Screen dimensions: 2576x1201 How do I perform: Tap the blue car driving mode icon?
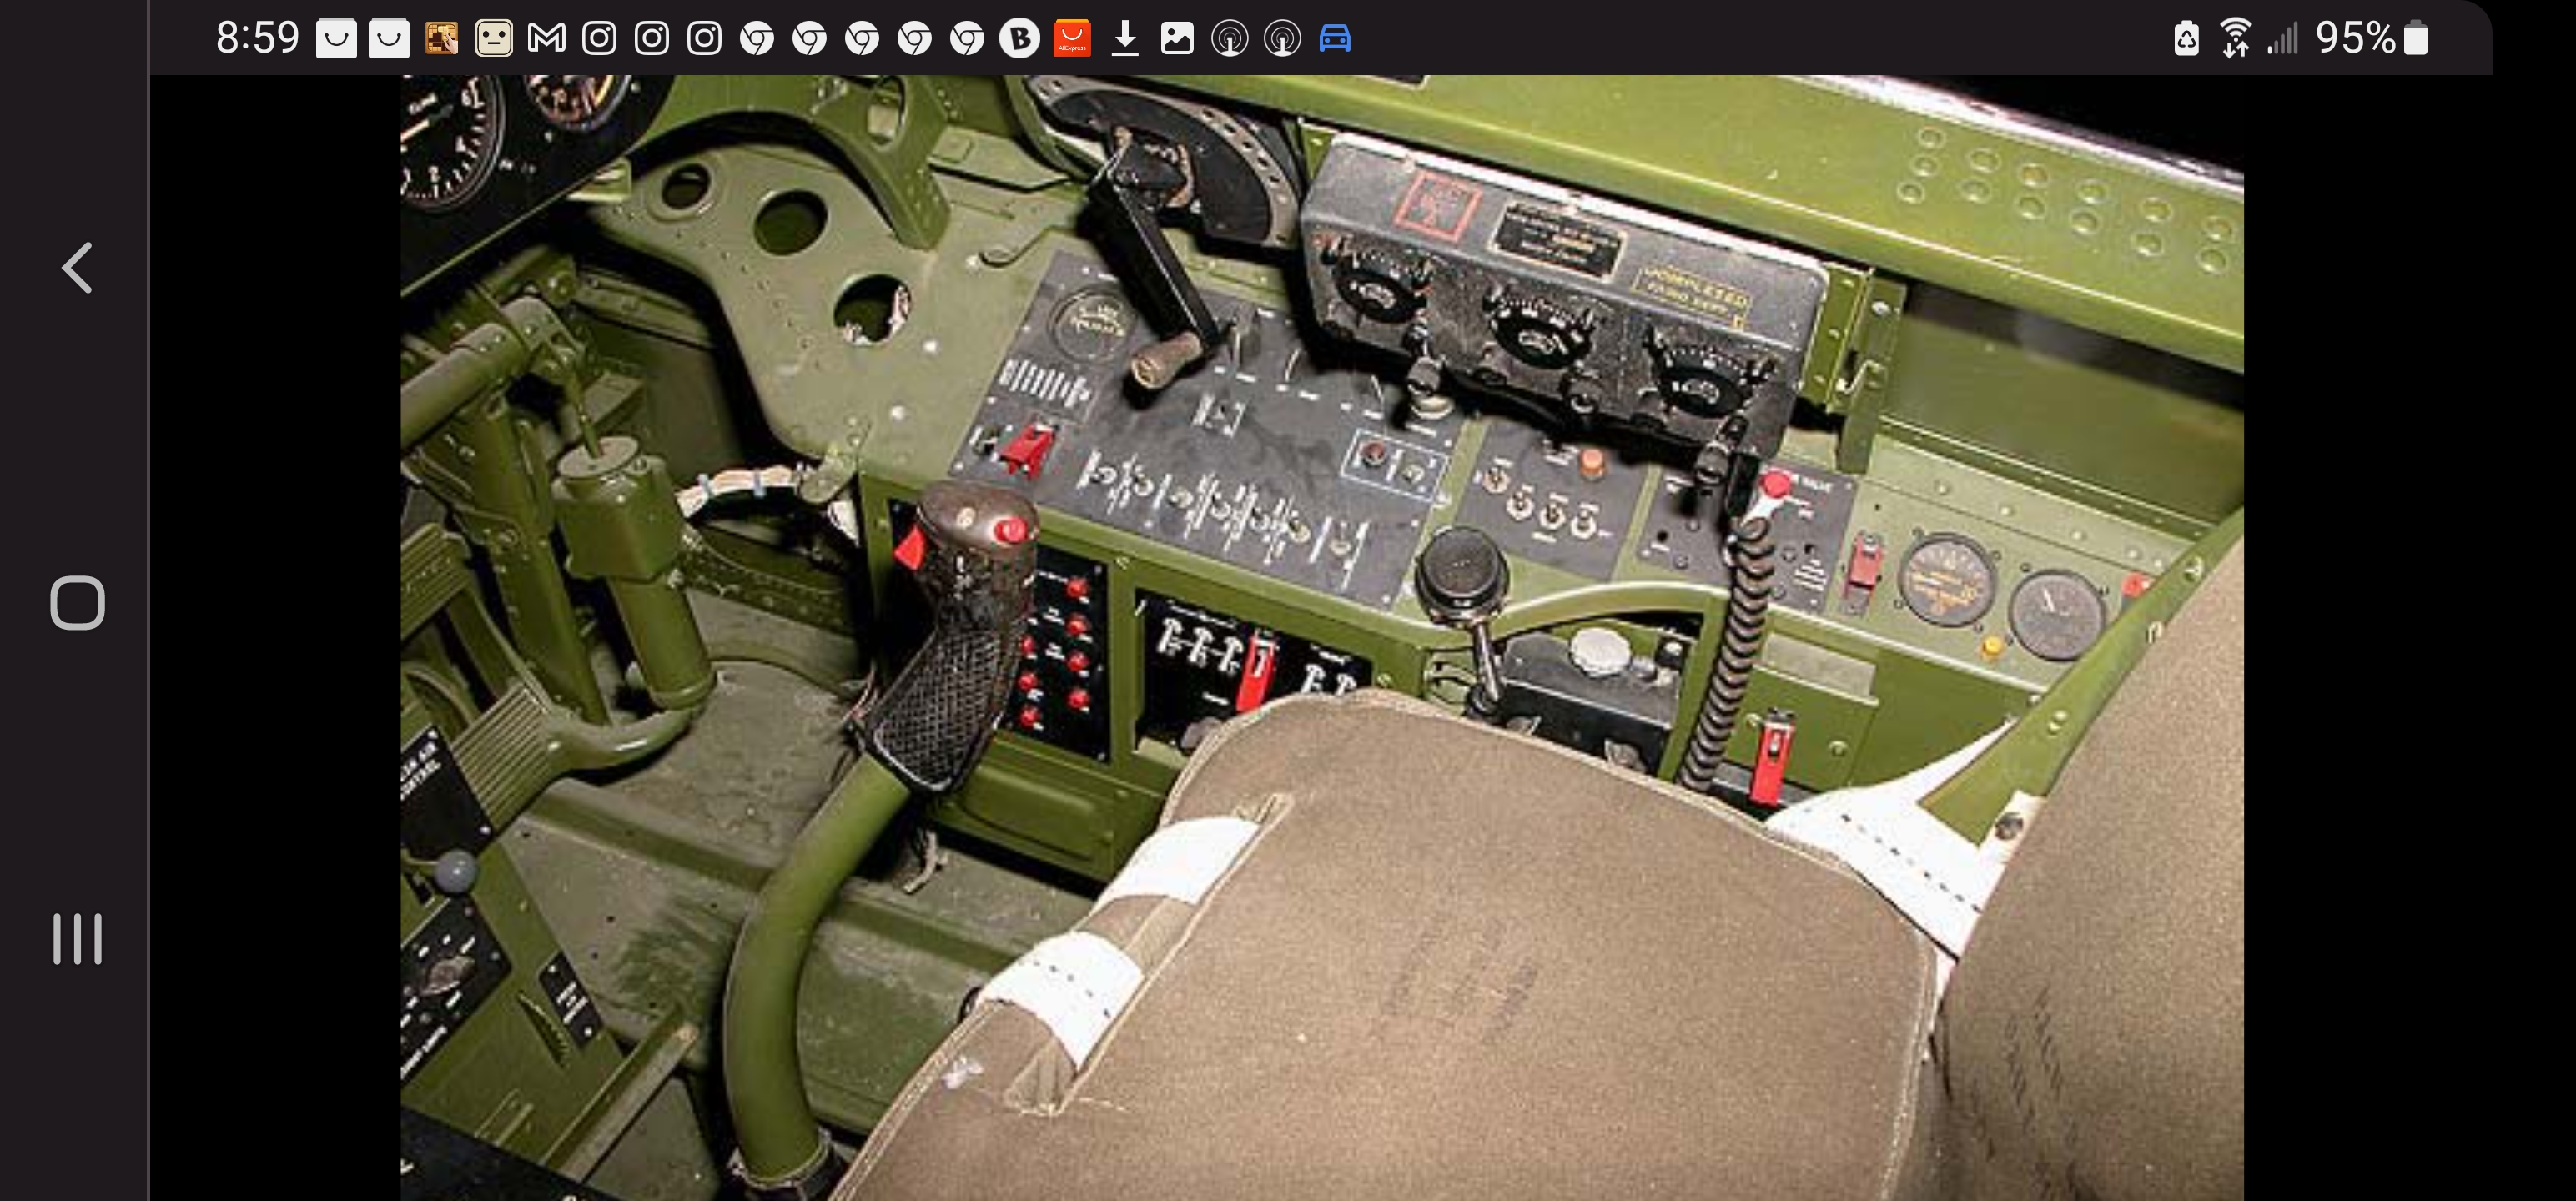[1335, 38]
